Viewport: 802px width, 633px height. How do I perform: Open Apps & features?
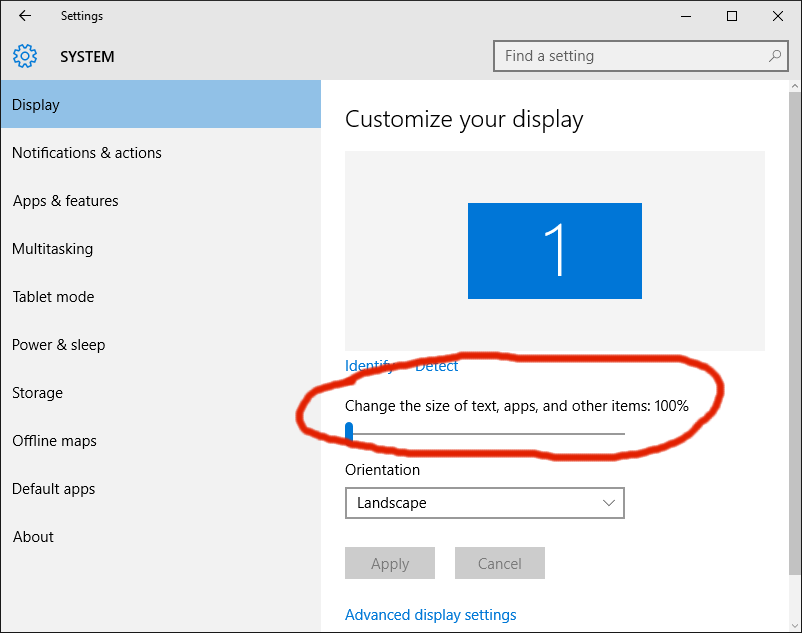(x=161, y=200)
